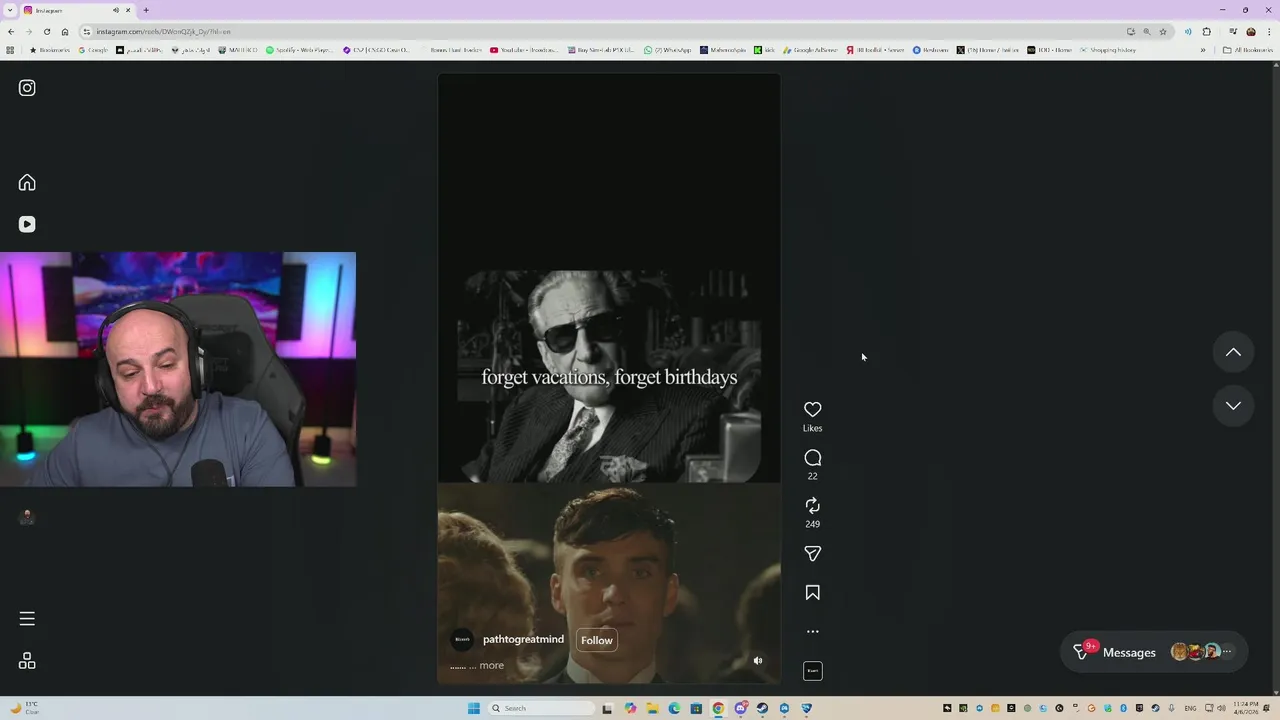Open Spotify Web Player bookmark
1280x720 pixels.
(x=301, y=50)
